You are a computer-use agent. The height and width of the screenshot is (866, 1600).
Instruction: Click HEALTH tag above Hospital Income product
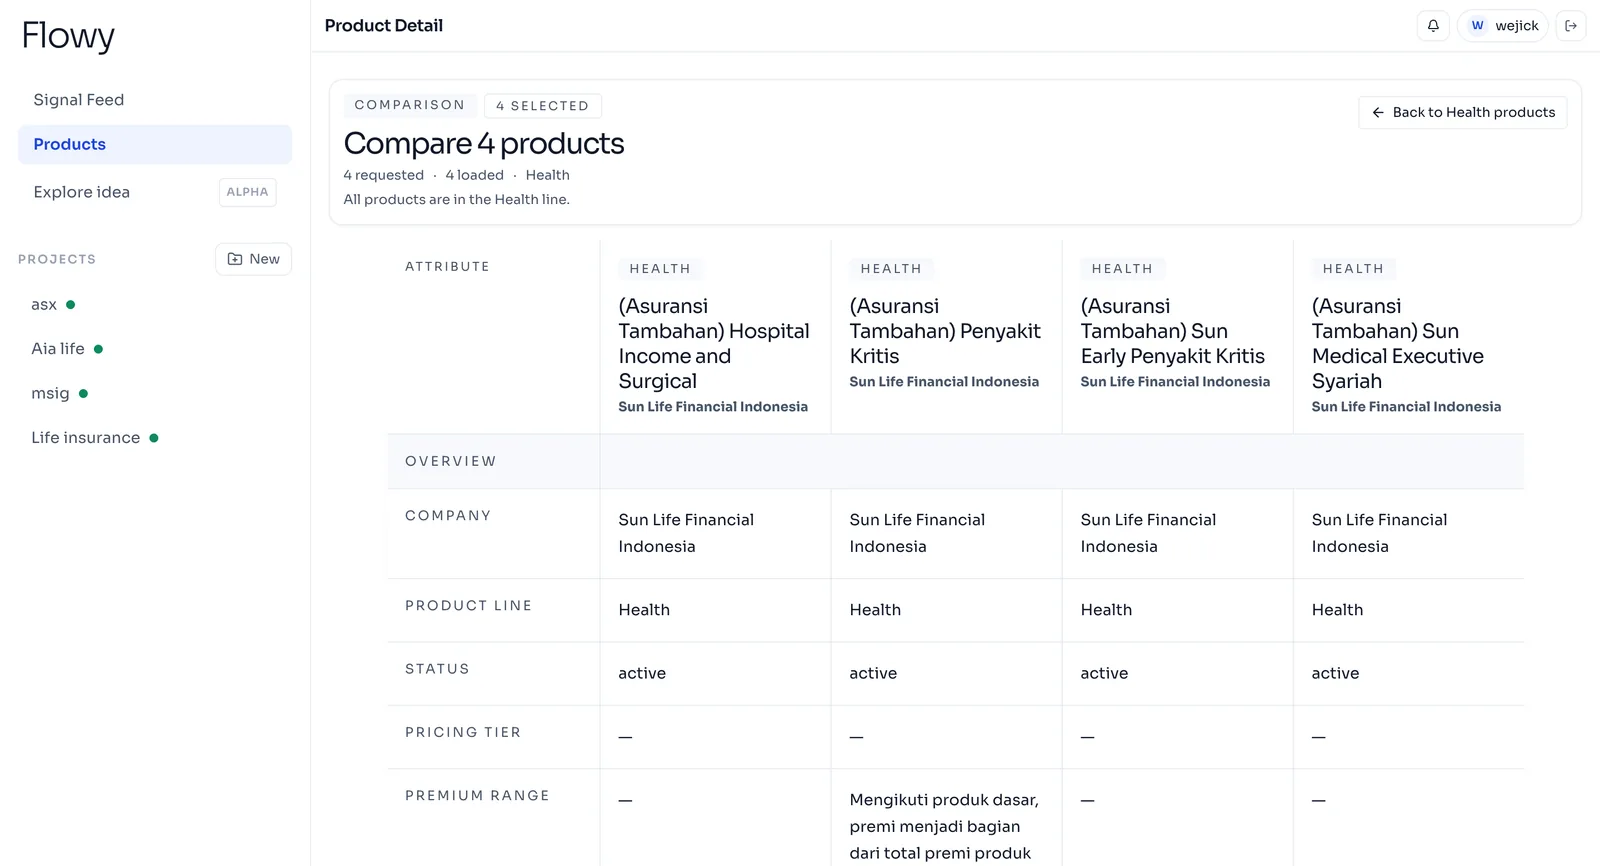(x=660, y=269)
